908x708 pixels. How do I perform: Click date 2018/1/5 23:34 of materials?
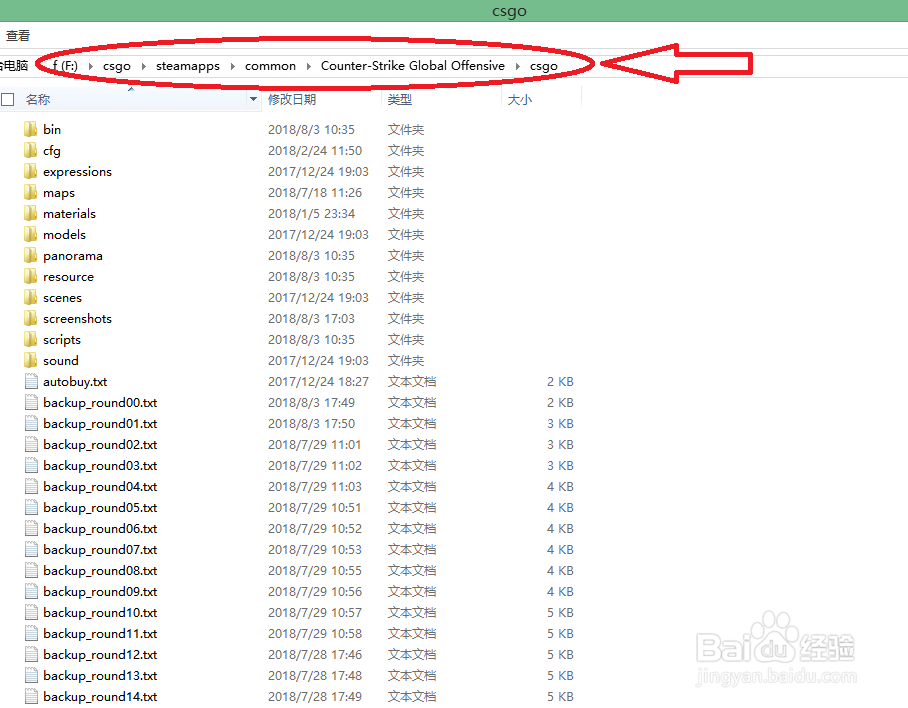pos(311,214)
